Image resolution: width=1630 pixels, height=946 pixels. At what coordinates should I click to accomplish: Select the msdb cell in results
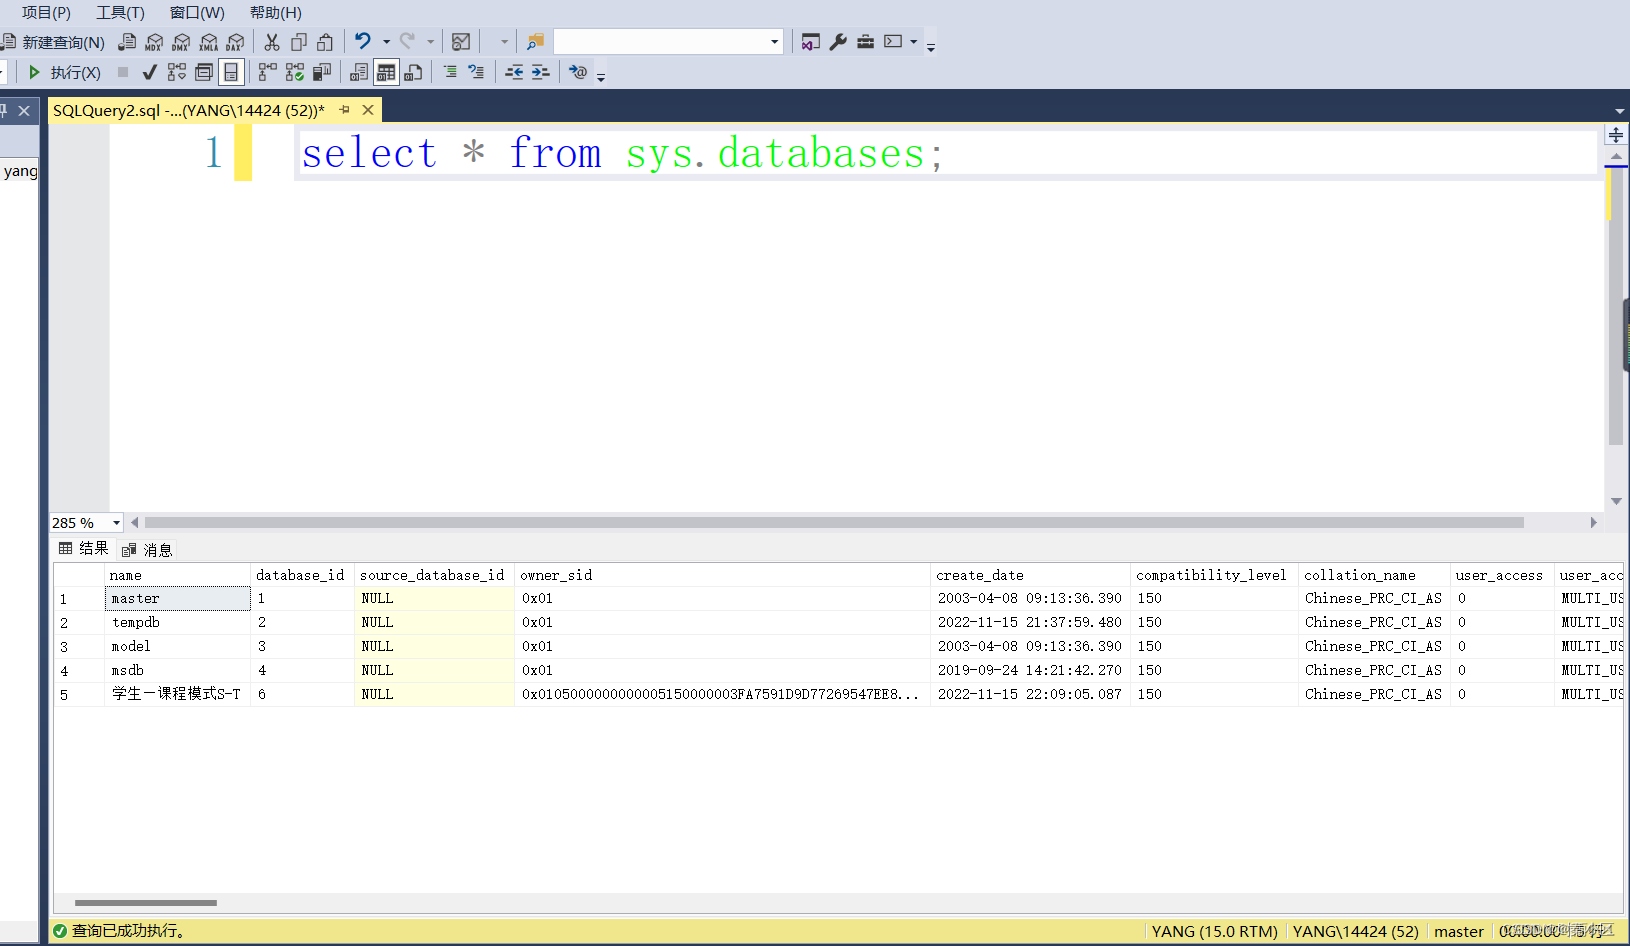coord(177,670)
